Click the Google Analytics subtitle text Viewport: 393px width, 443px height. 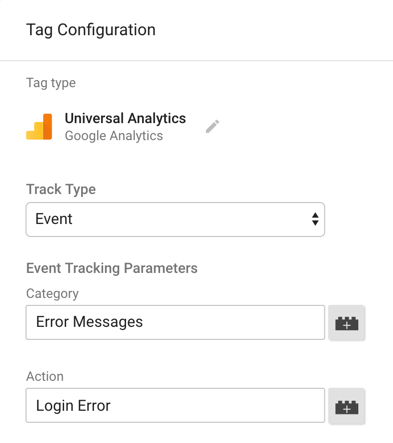click(x=114, y=136)
